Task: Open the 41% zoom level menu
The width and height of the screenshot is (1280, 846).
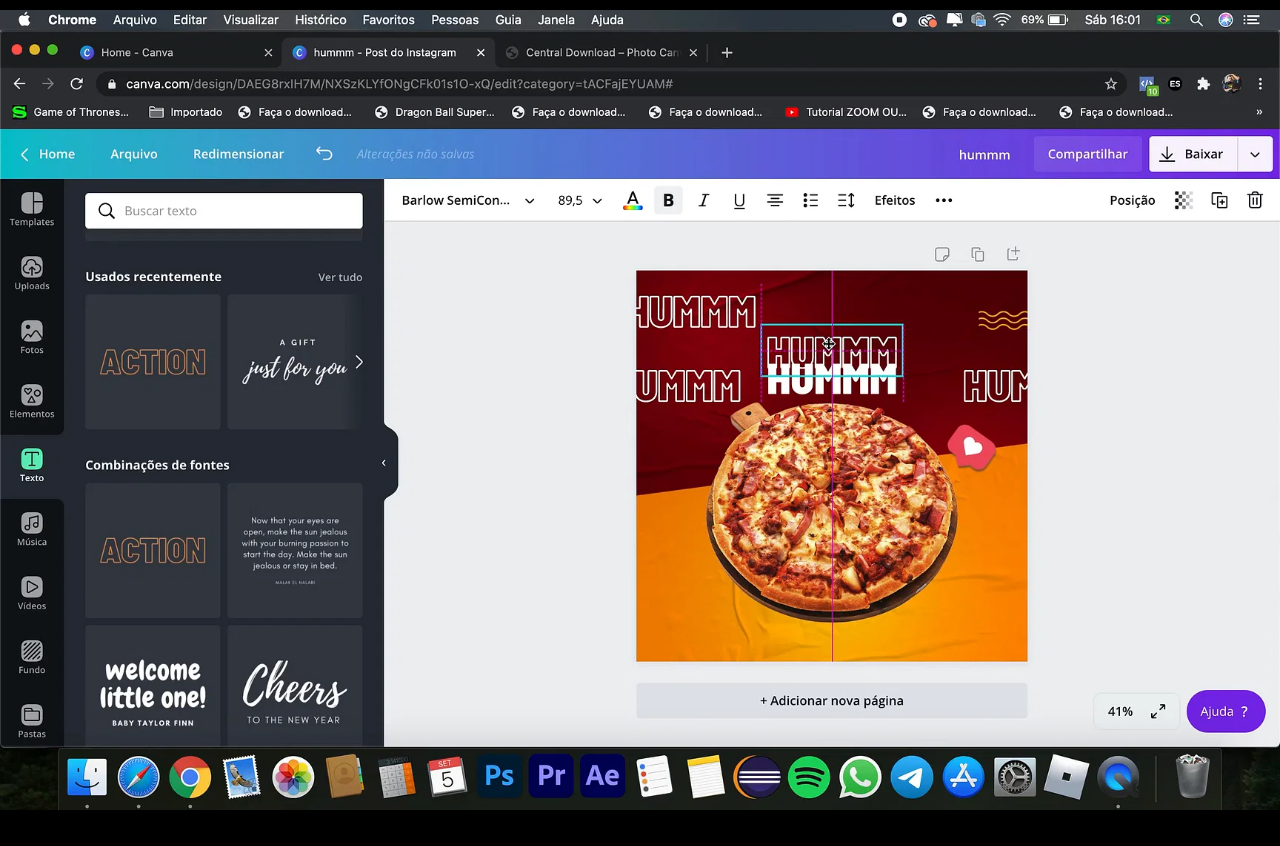Action: click(x=1120, y=711)
